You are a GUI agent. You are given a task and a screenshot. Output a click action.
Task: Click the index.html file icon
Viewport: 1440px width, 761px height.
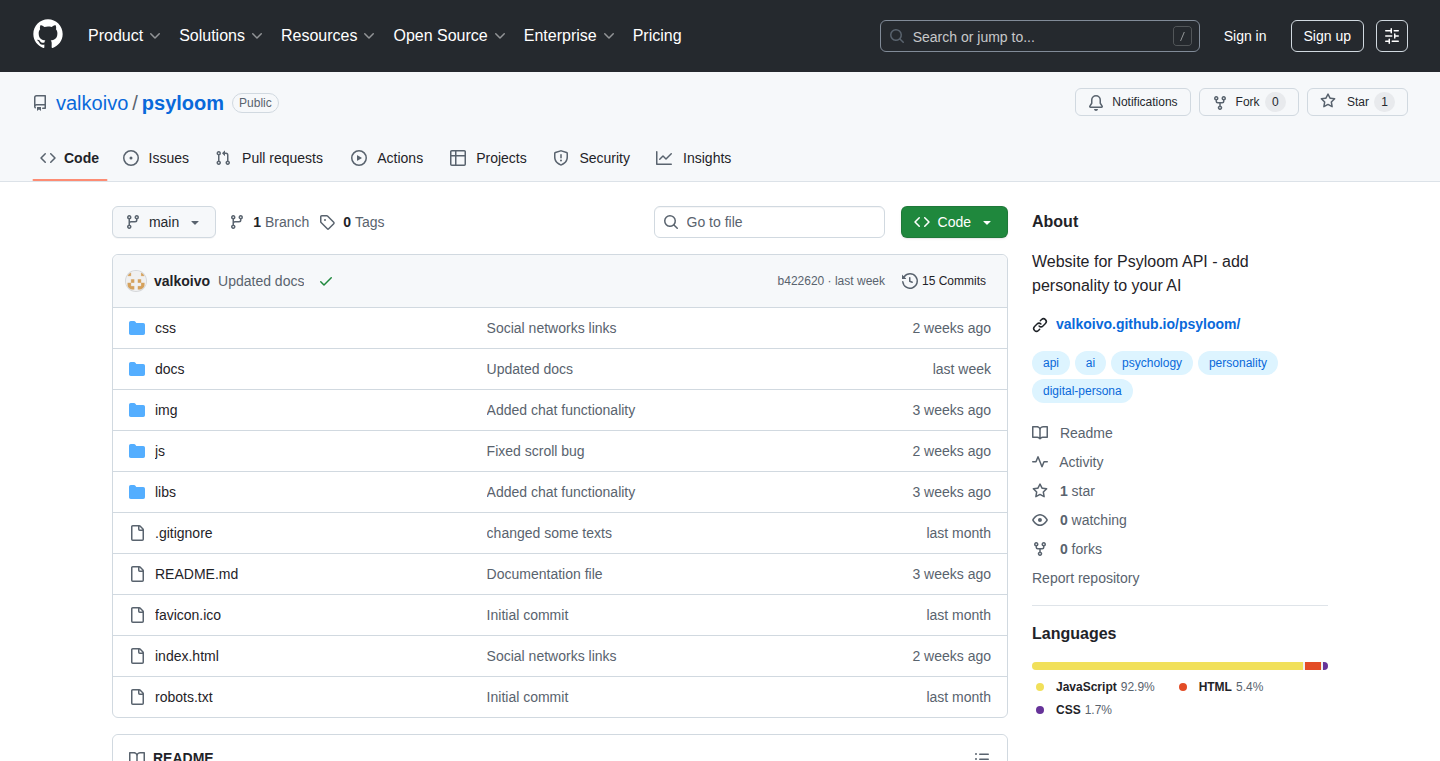[137, 656]
